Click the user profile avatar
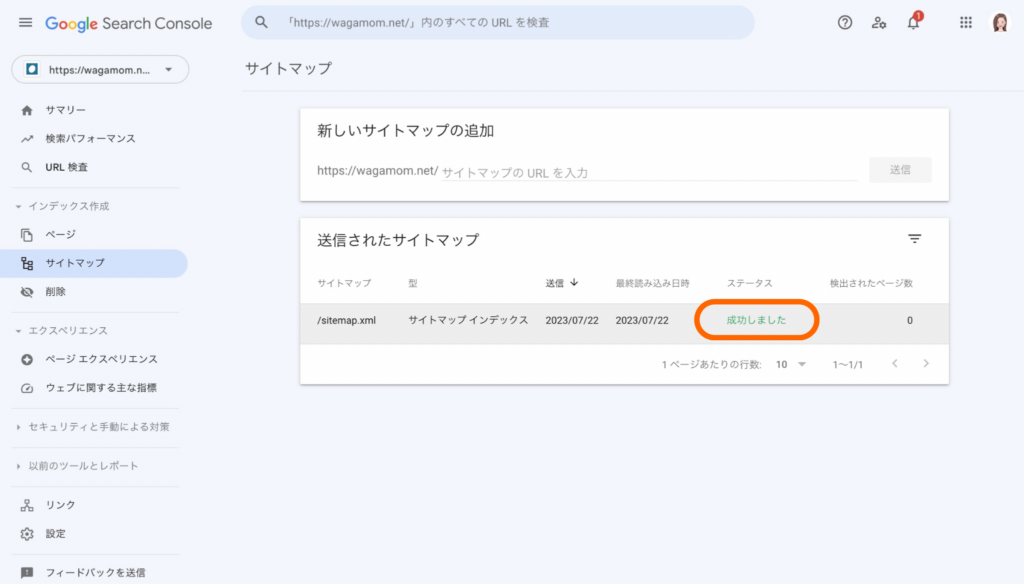 click(x=999, y=22)
